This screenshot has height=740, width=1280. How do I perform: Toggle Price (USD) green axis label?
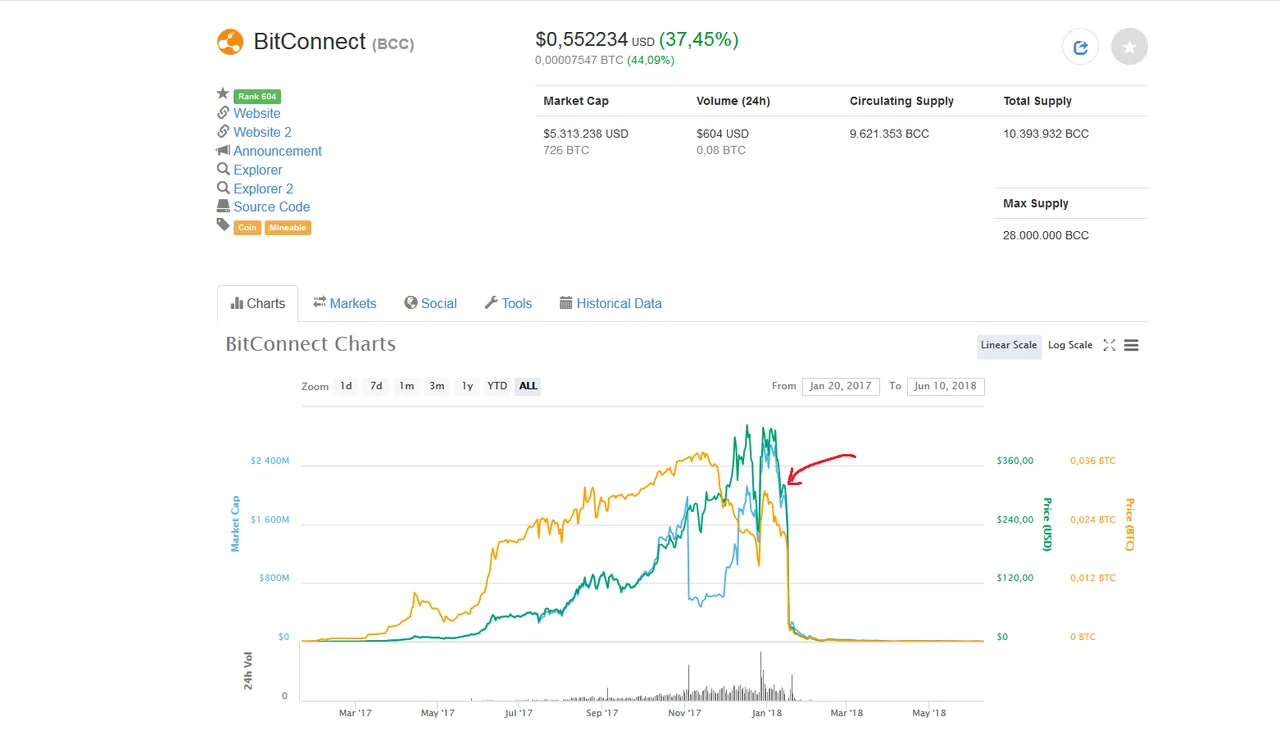(x=1047, y=523)
